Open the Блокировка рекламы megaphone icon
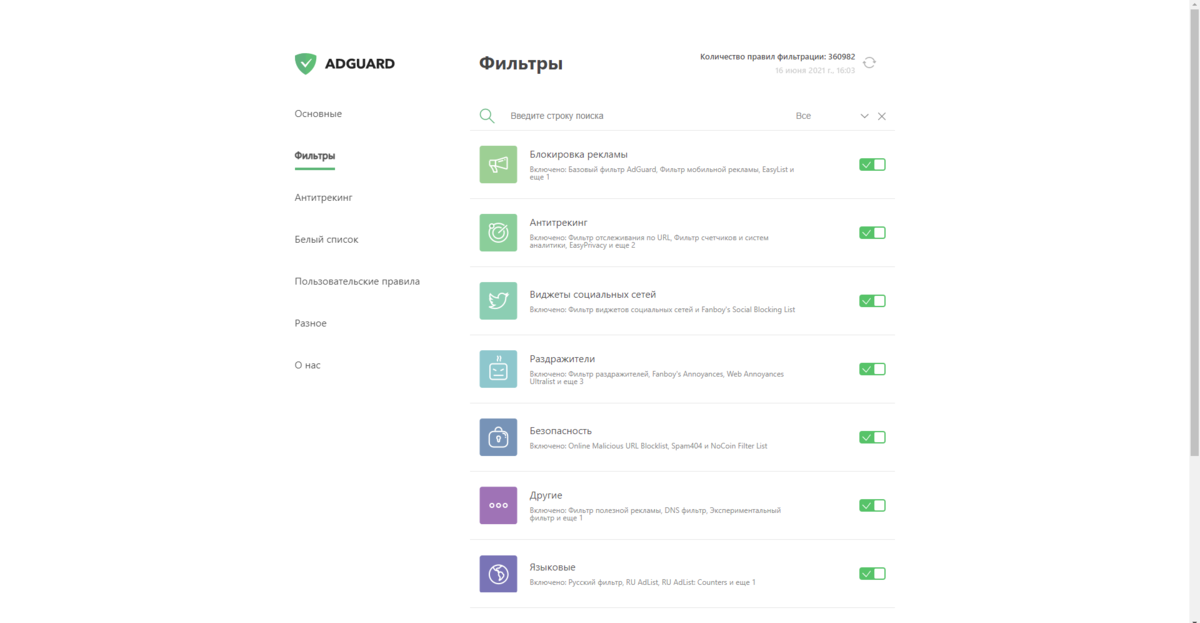Image resolution: width=1200 pixels, height=623 pixels. point(498,164)
